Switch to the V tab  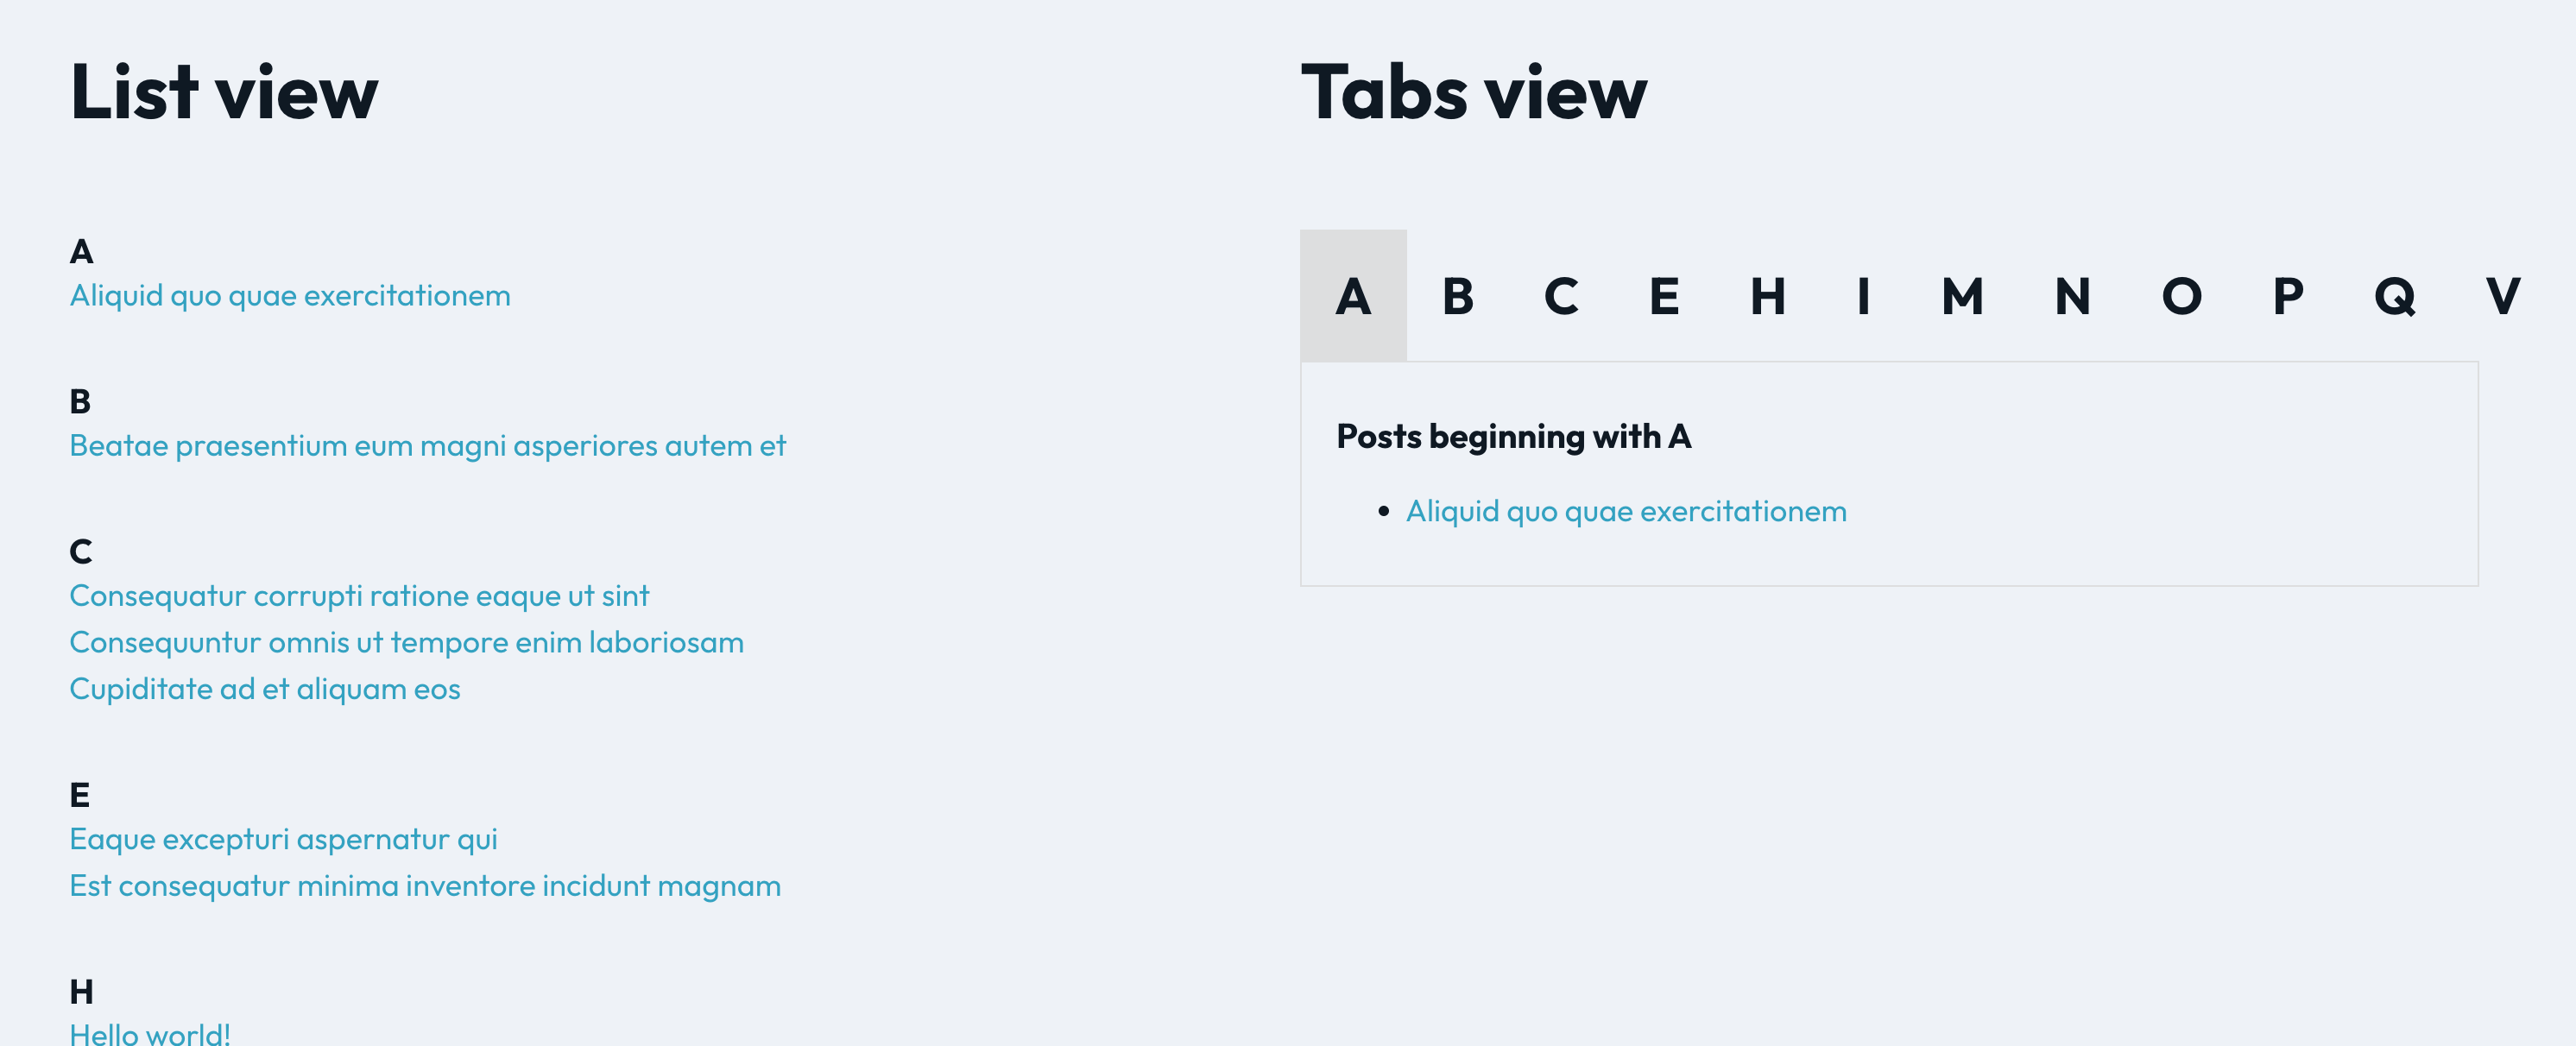(x=2502, y=297)
